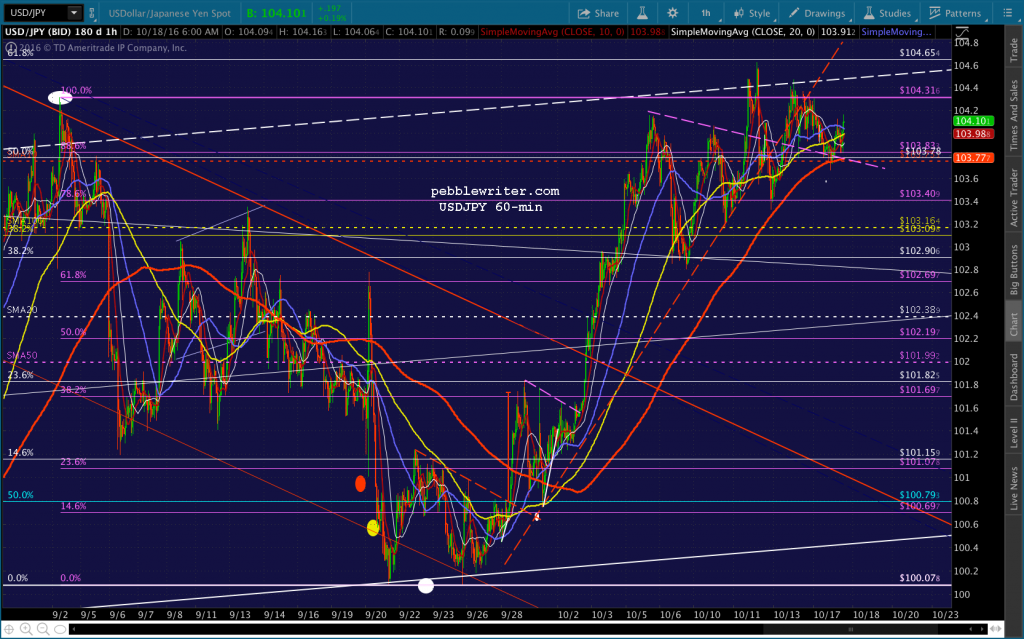The image size is (1024, 639).
Task: Click the SimpleMovingAvg (CLOSE, 10, 0) red label
Action: point(552,31)
